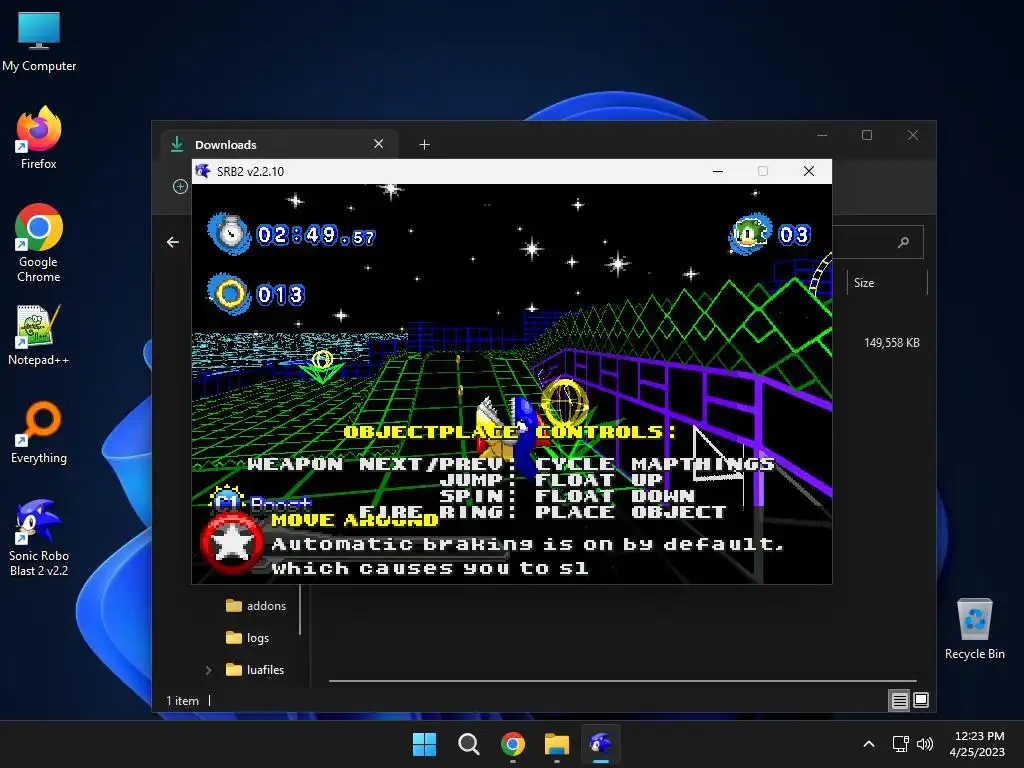The image size is (1024, 768).
Task: Open File Explorer from the taskbar
Action: pyautogui.click(x=557, y=744)
